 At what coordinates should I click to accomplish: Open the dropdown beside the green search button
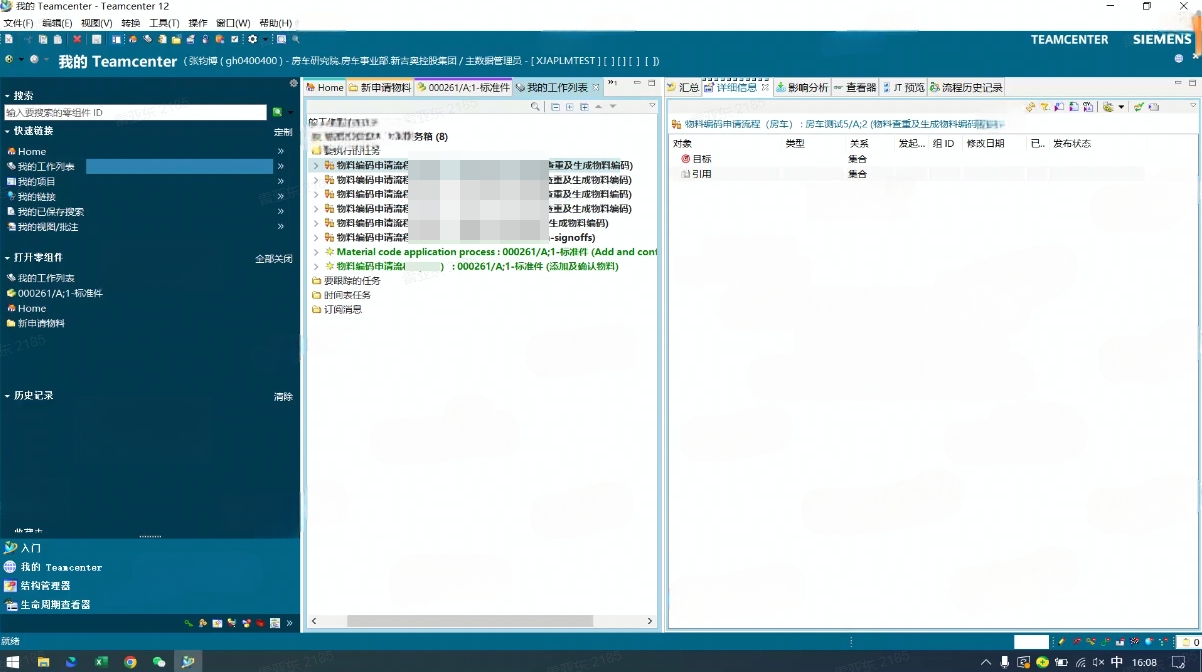tap(291, 113)
